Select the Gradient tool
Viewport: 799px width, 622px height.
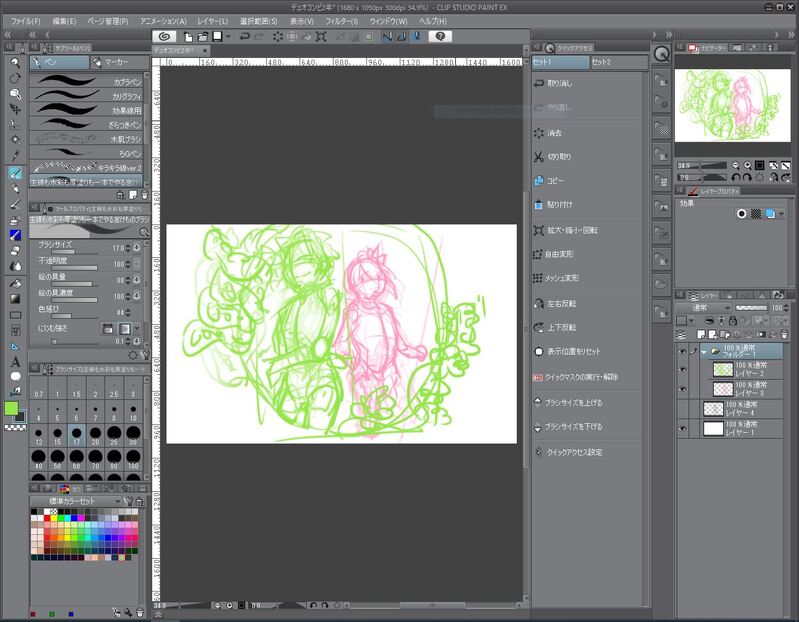pos(15,299)
